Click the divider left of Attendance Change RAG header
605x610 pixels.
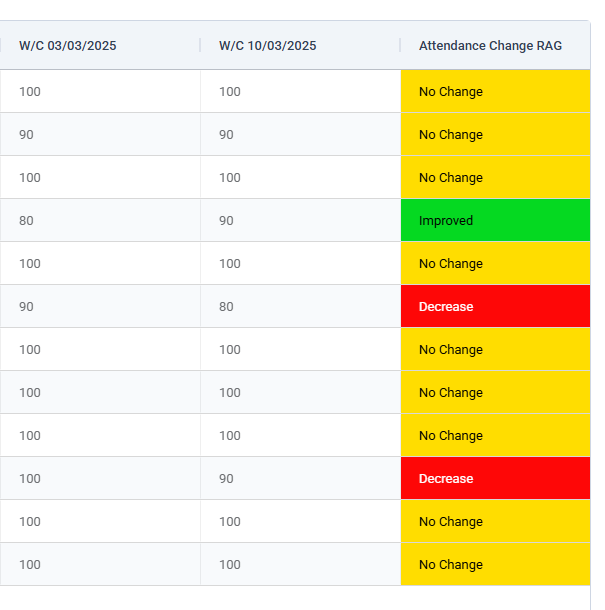(x=400, y=45)
